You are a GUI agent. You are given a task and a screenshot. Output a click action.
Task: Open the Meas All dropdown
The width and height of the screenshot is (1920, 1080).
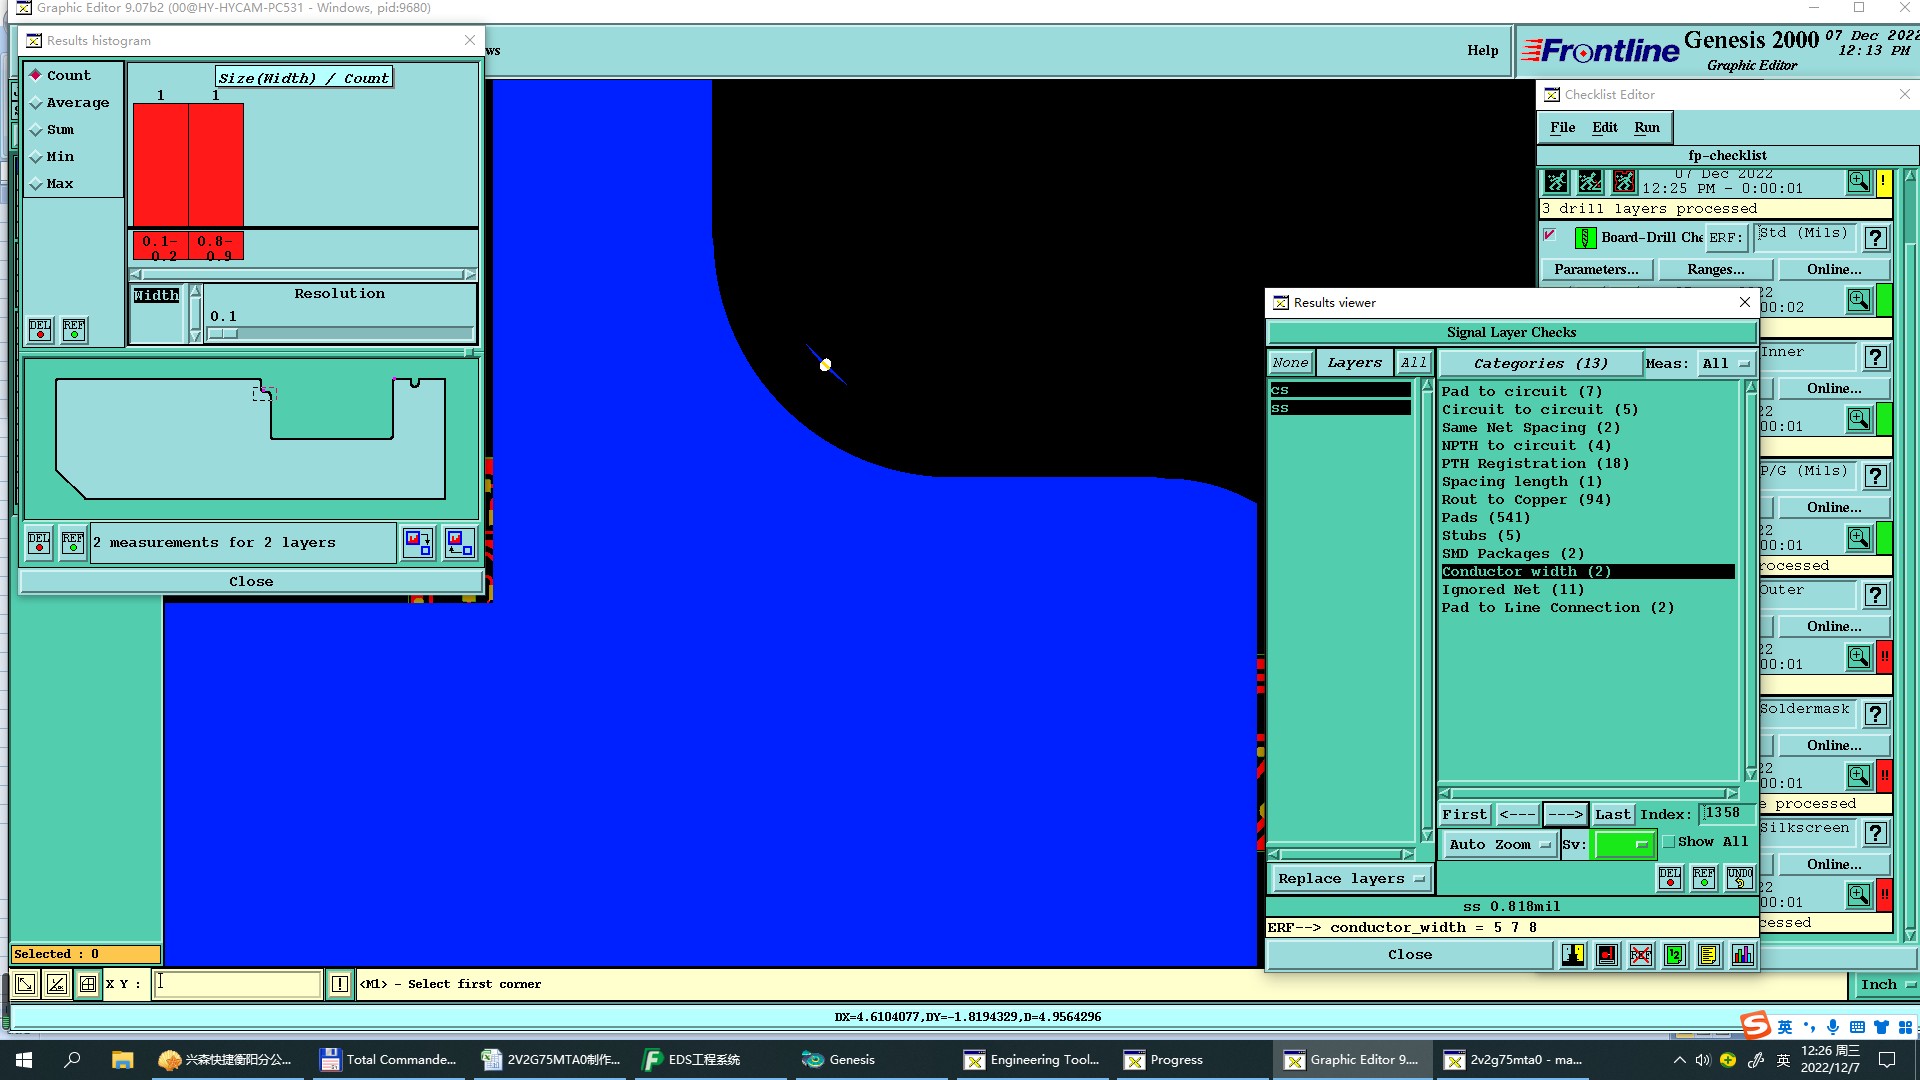pyautogui.click(x=1725, y=364)
